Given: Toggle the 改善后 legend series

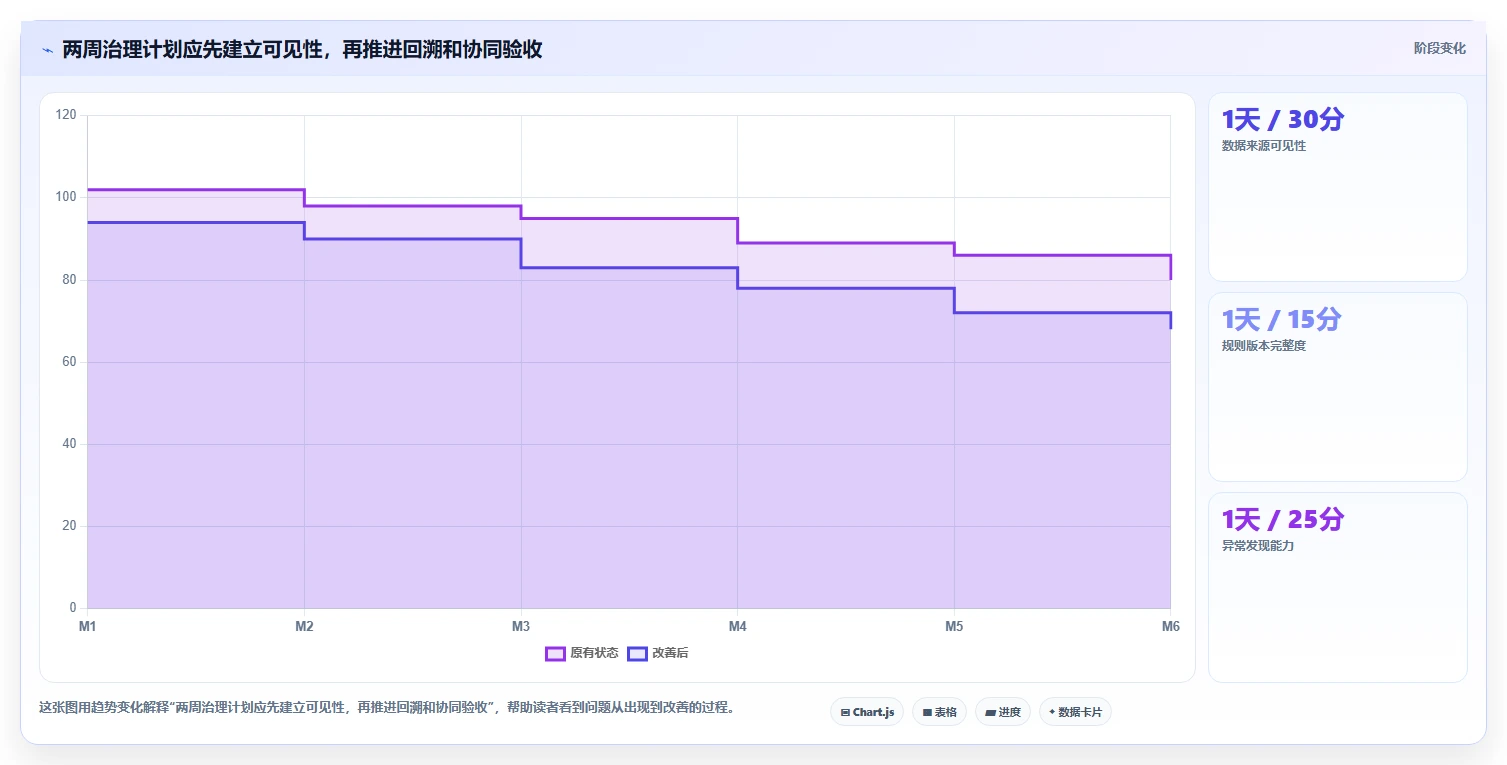Looking at the screenshot, I should [658, 653].
